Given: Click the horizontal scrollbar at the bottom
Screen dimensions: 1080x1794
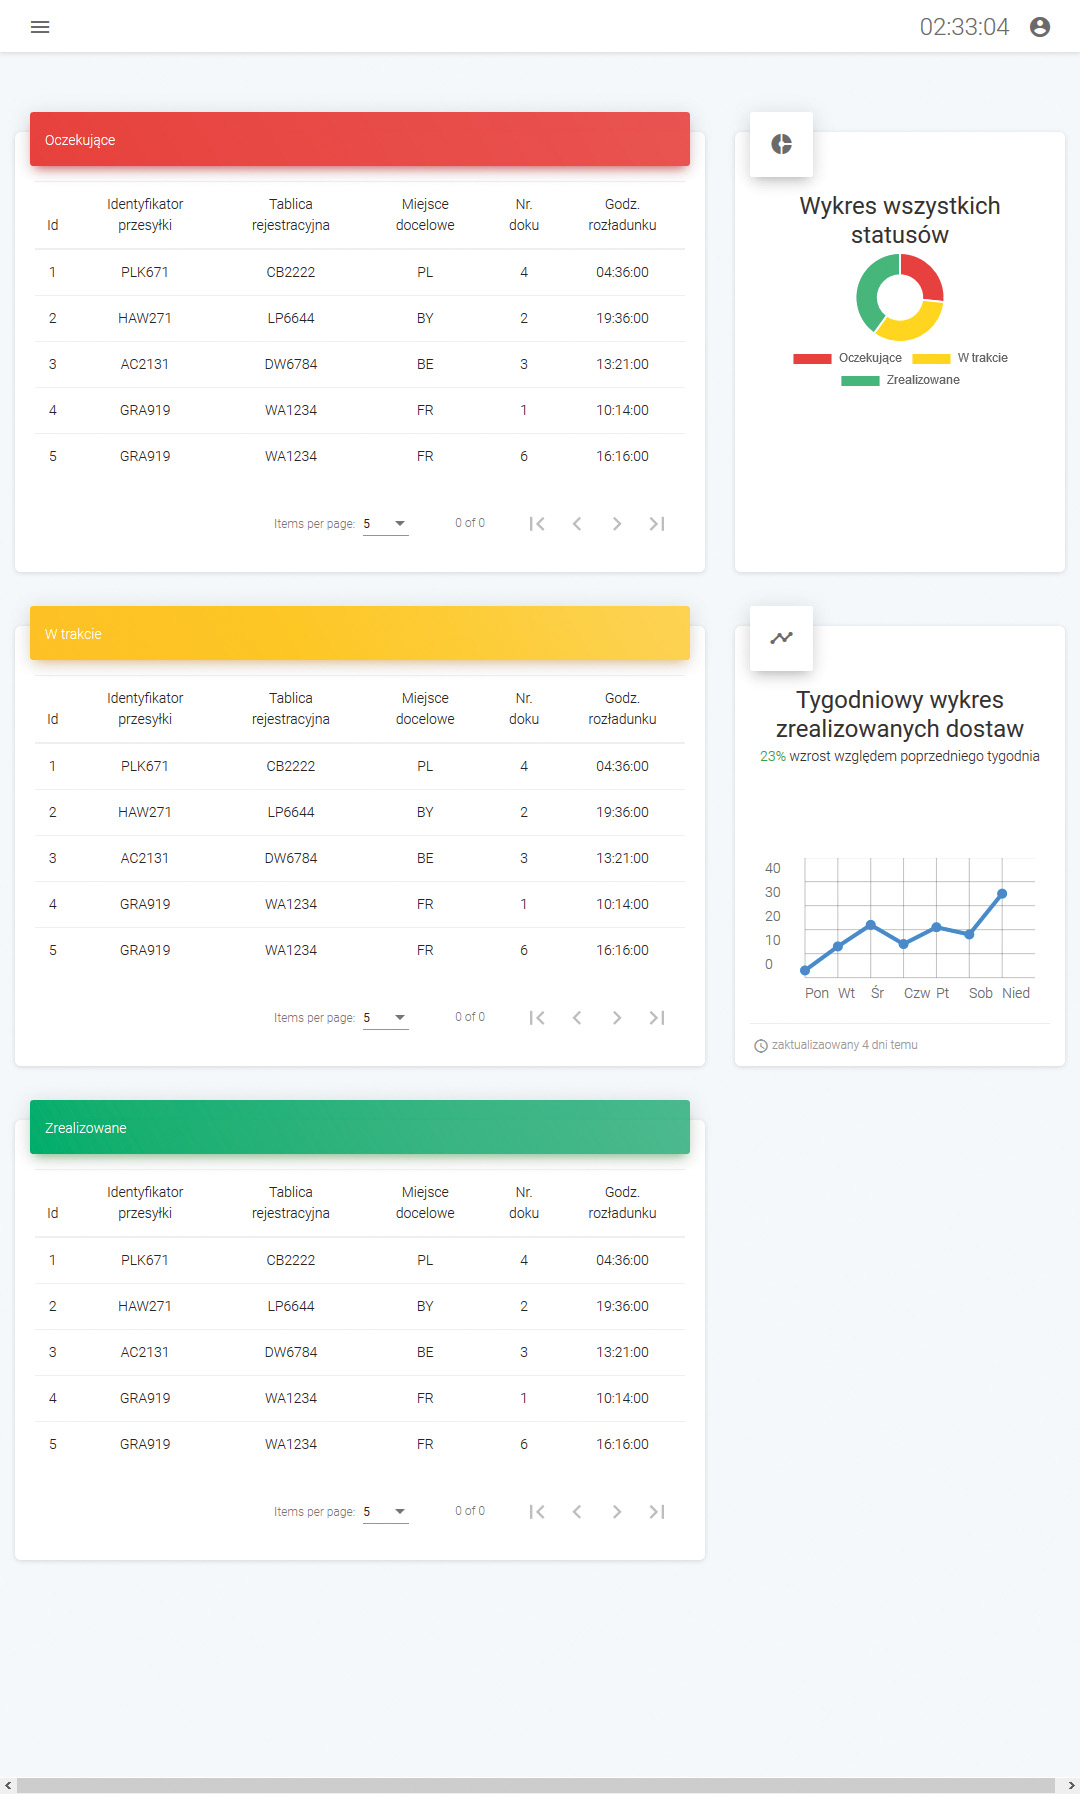Looking at the screenshot, I should click(536, 1785).
